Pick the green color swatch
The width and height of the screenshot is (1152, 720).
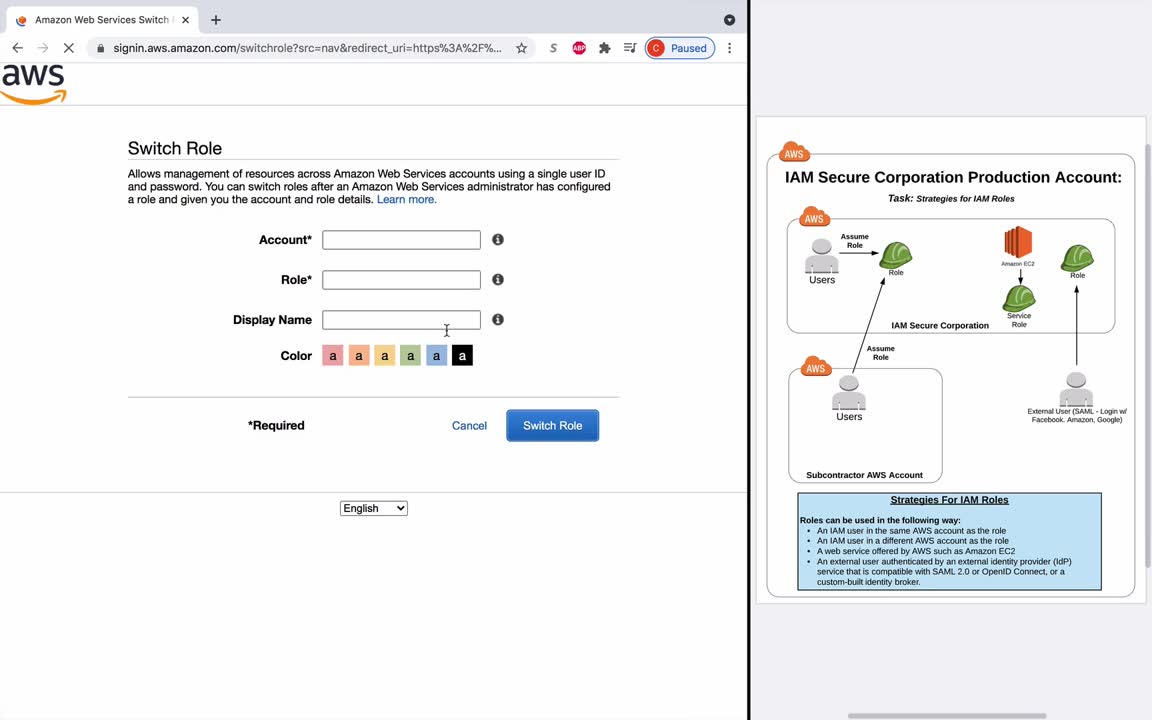point(411,356)
